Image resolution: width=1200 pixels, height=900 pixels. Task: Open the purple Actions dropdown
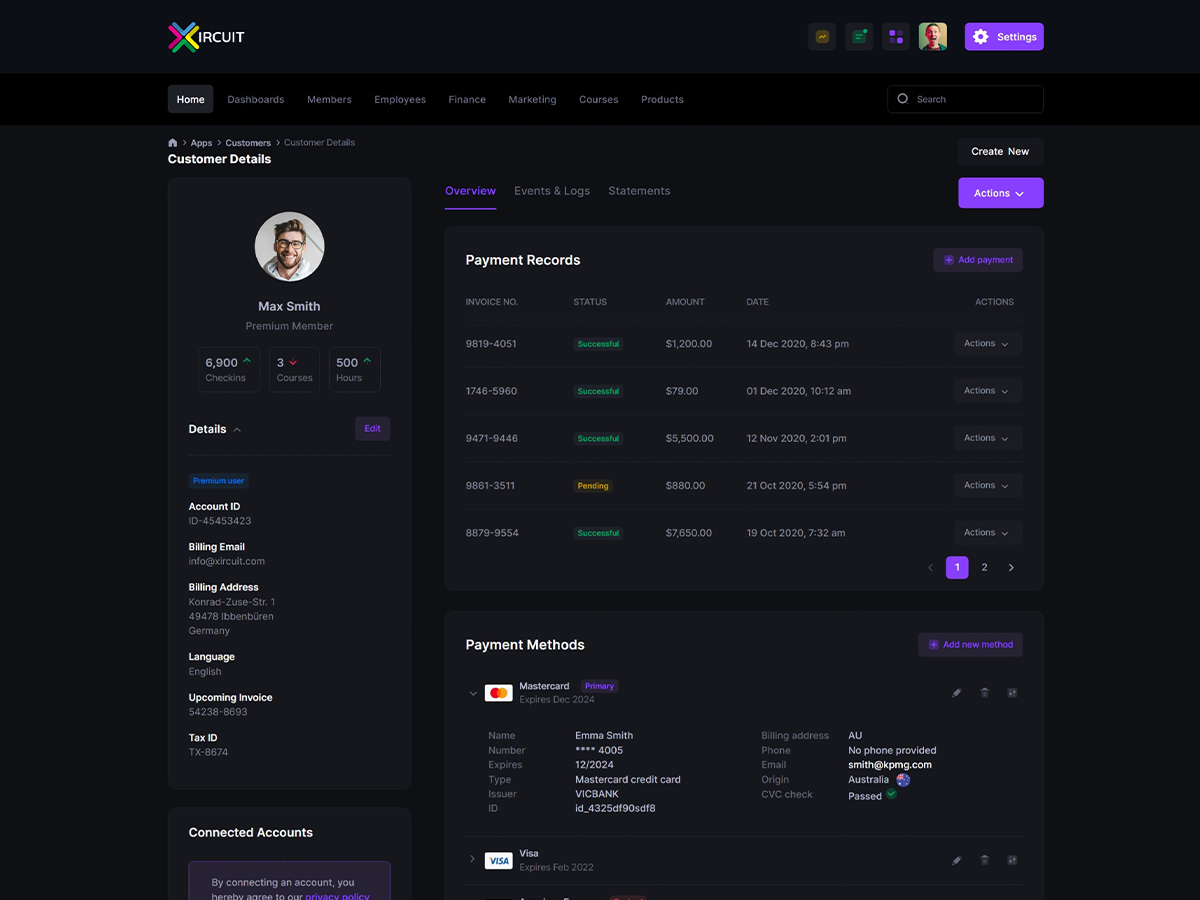coord(1001,193)
